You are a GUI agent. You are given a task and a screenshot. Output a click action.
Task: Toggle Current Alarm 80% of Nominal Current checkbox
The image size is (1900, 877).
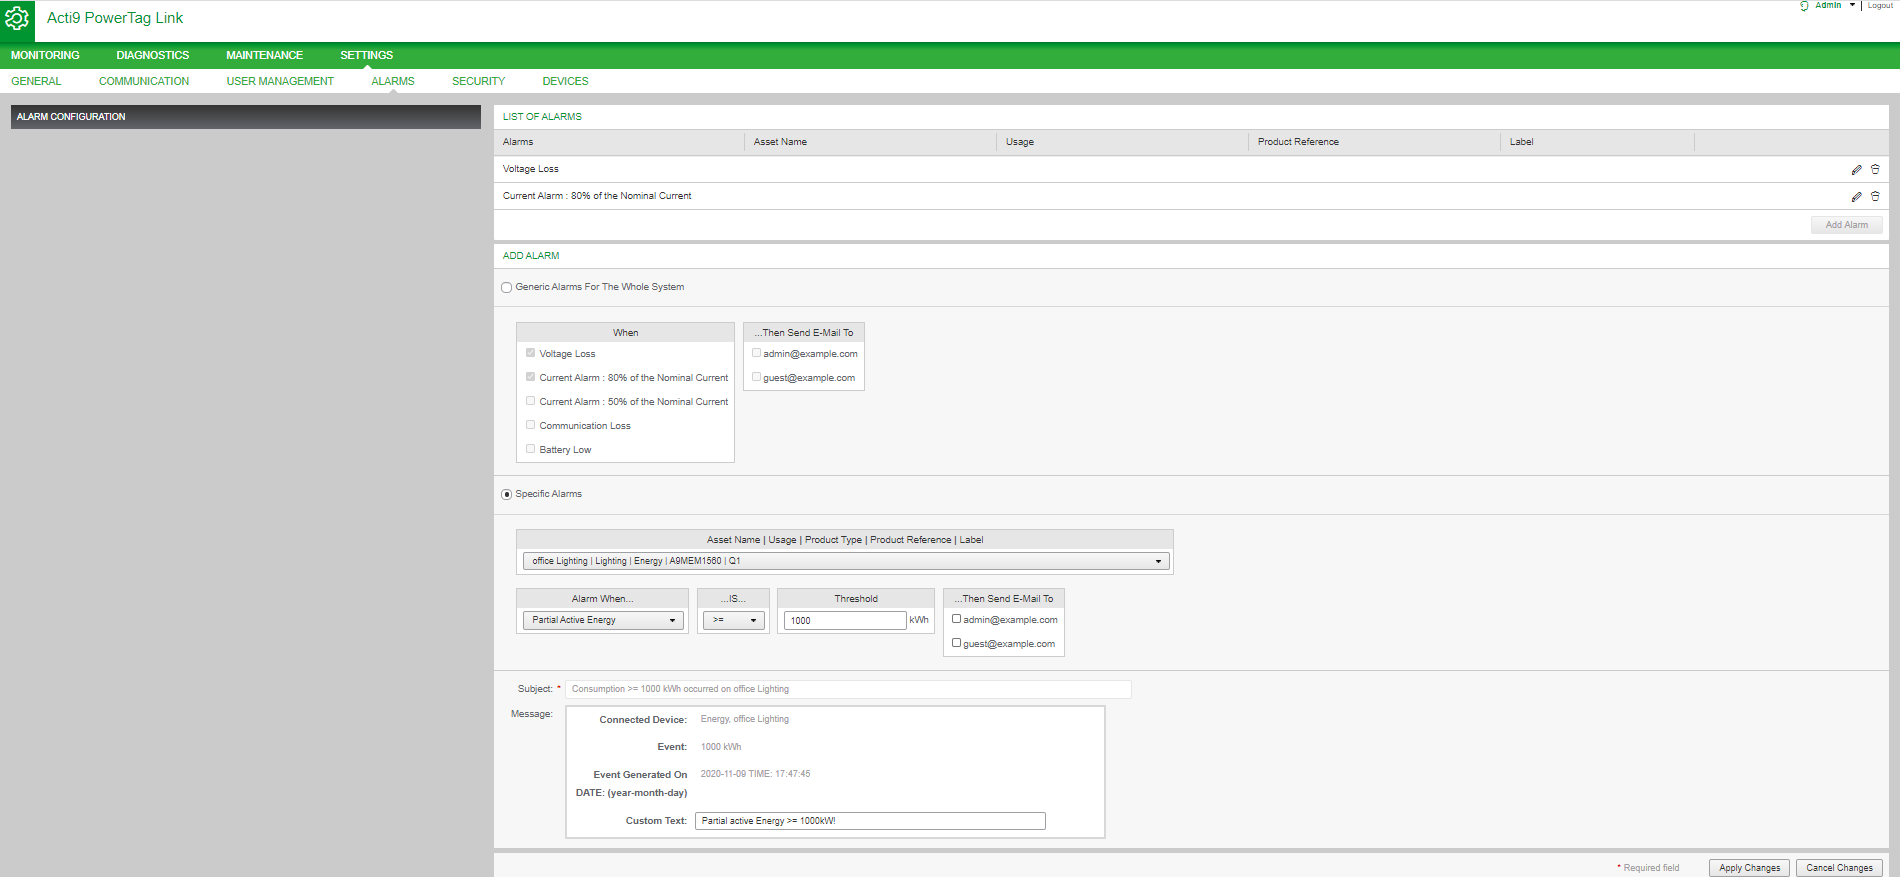pyautogui.click(x=530, y=377)
